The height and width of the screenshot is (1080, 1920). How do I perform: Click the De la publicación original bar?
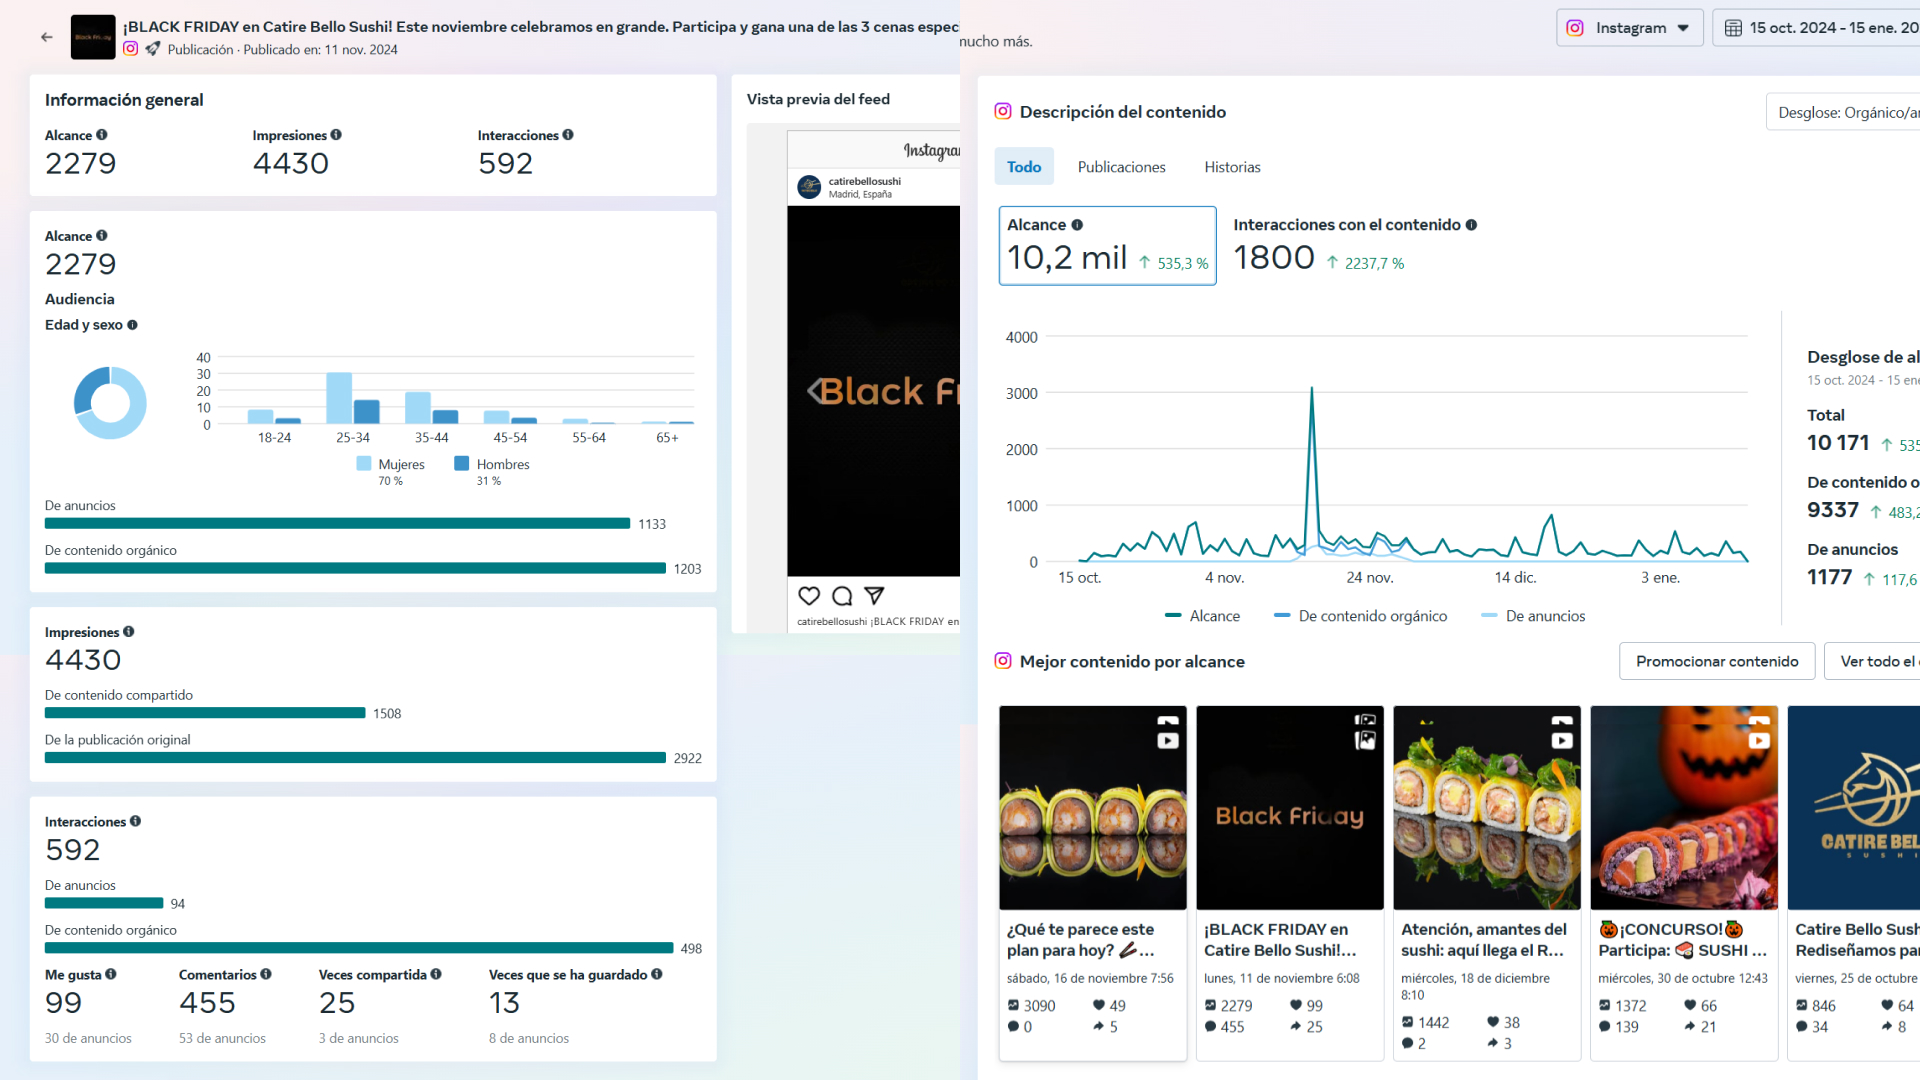(x=355, y=758)
